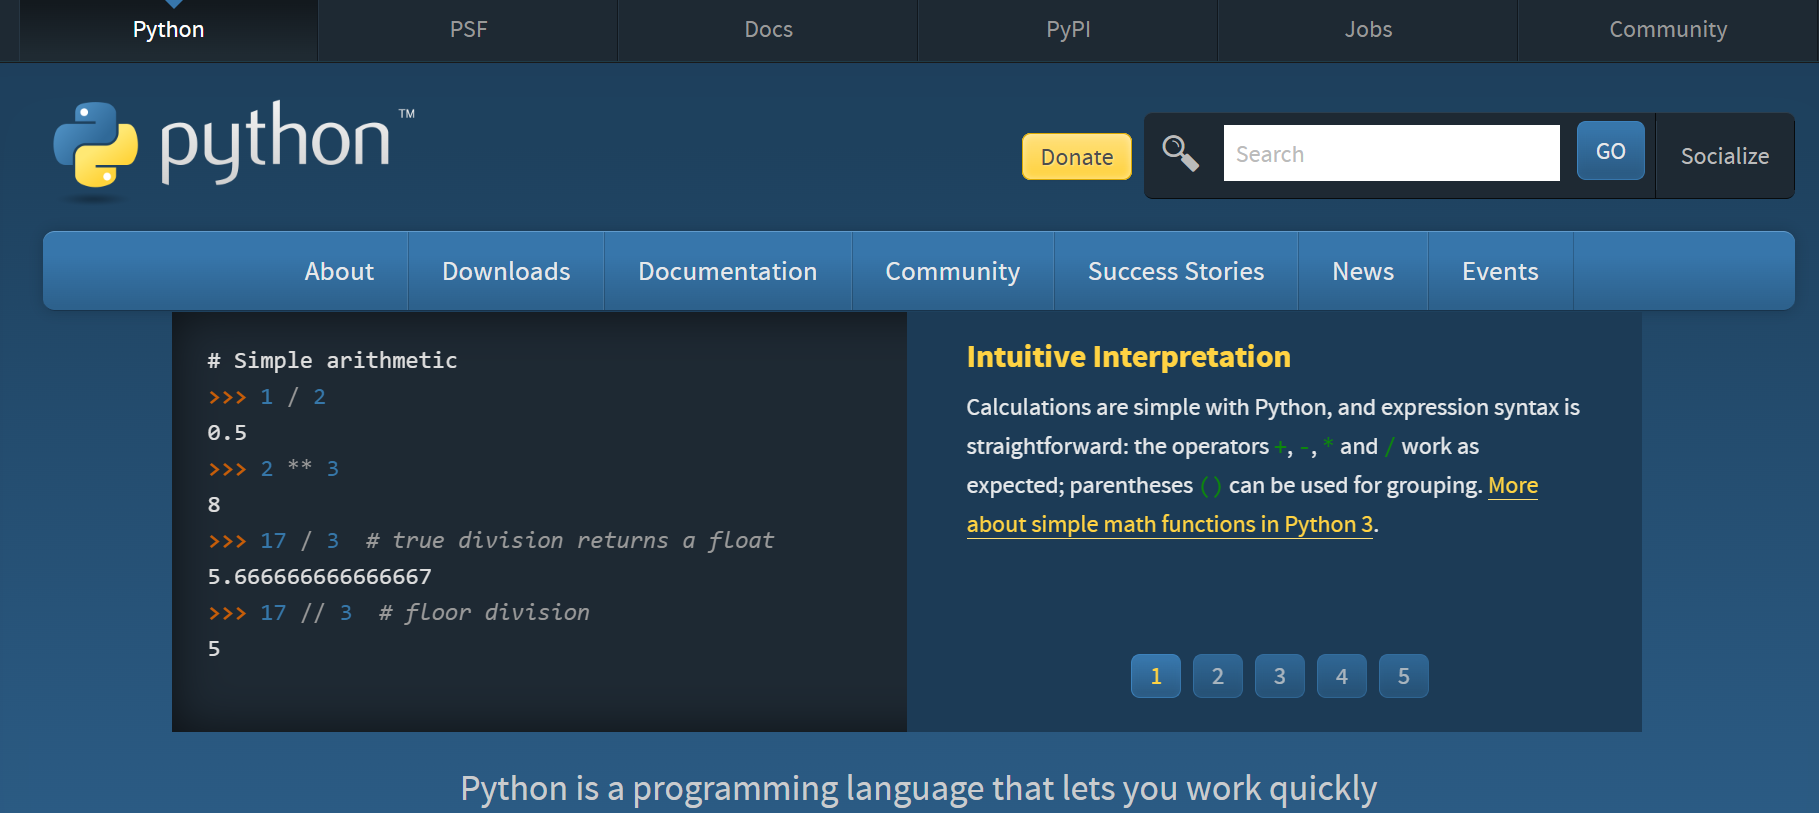Select slide 1 in the carousel
The height and width of the screenshot is (813, 1819).
pos(1156,676)
